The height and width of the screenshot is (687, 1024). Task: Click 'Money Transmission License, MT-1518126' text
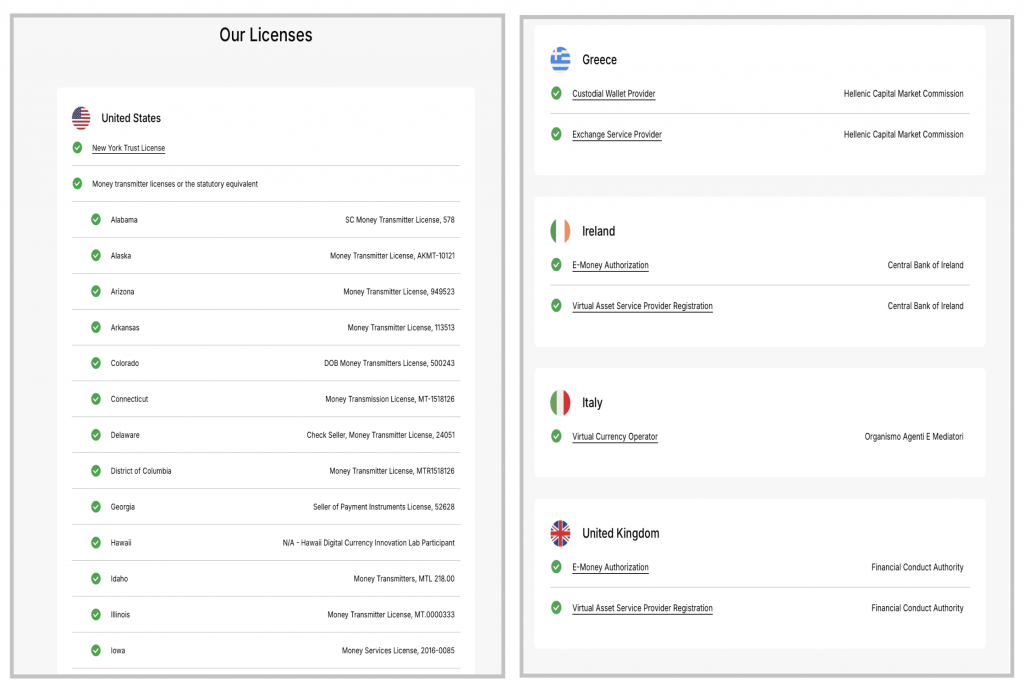tap(390, 399)
